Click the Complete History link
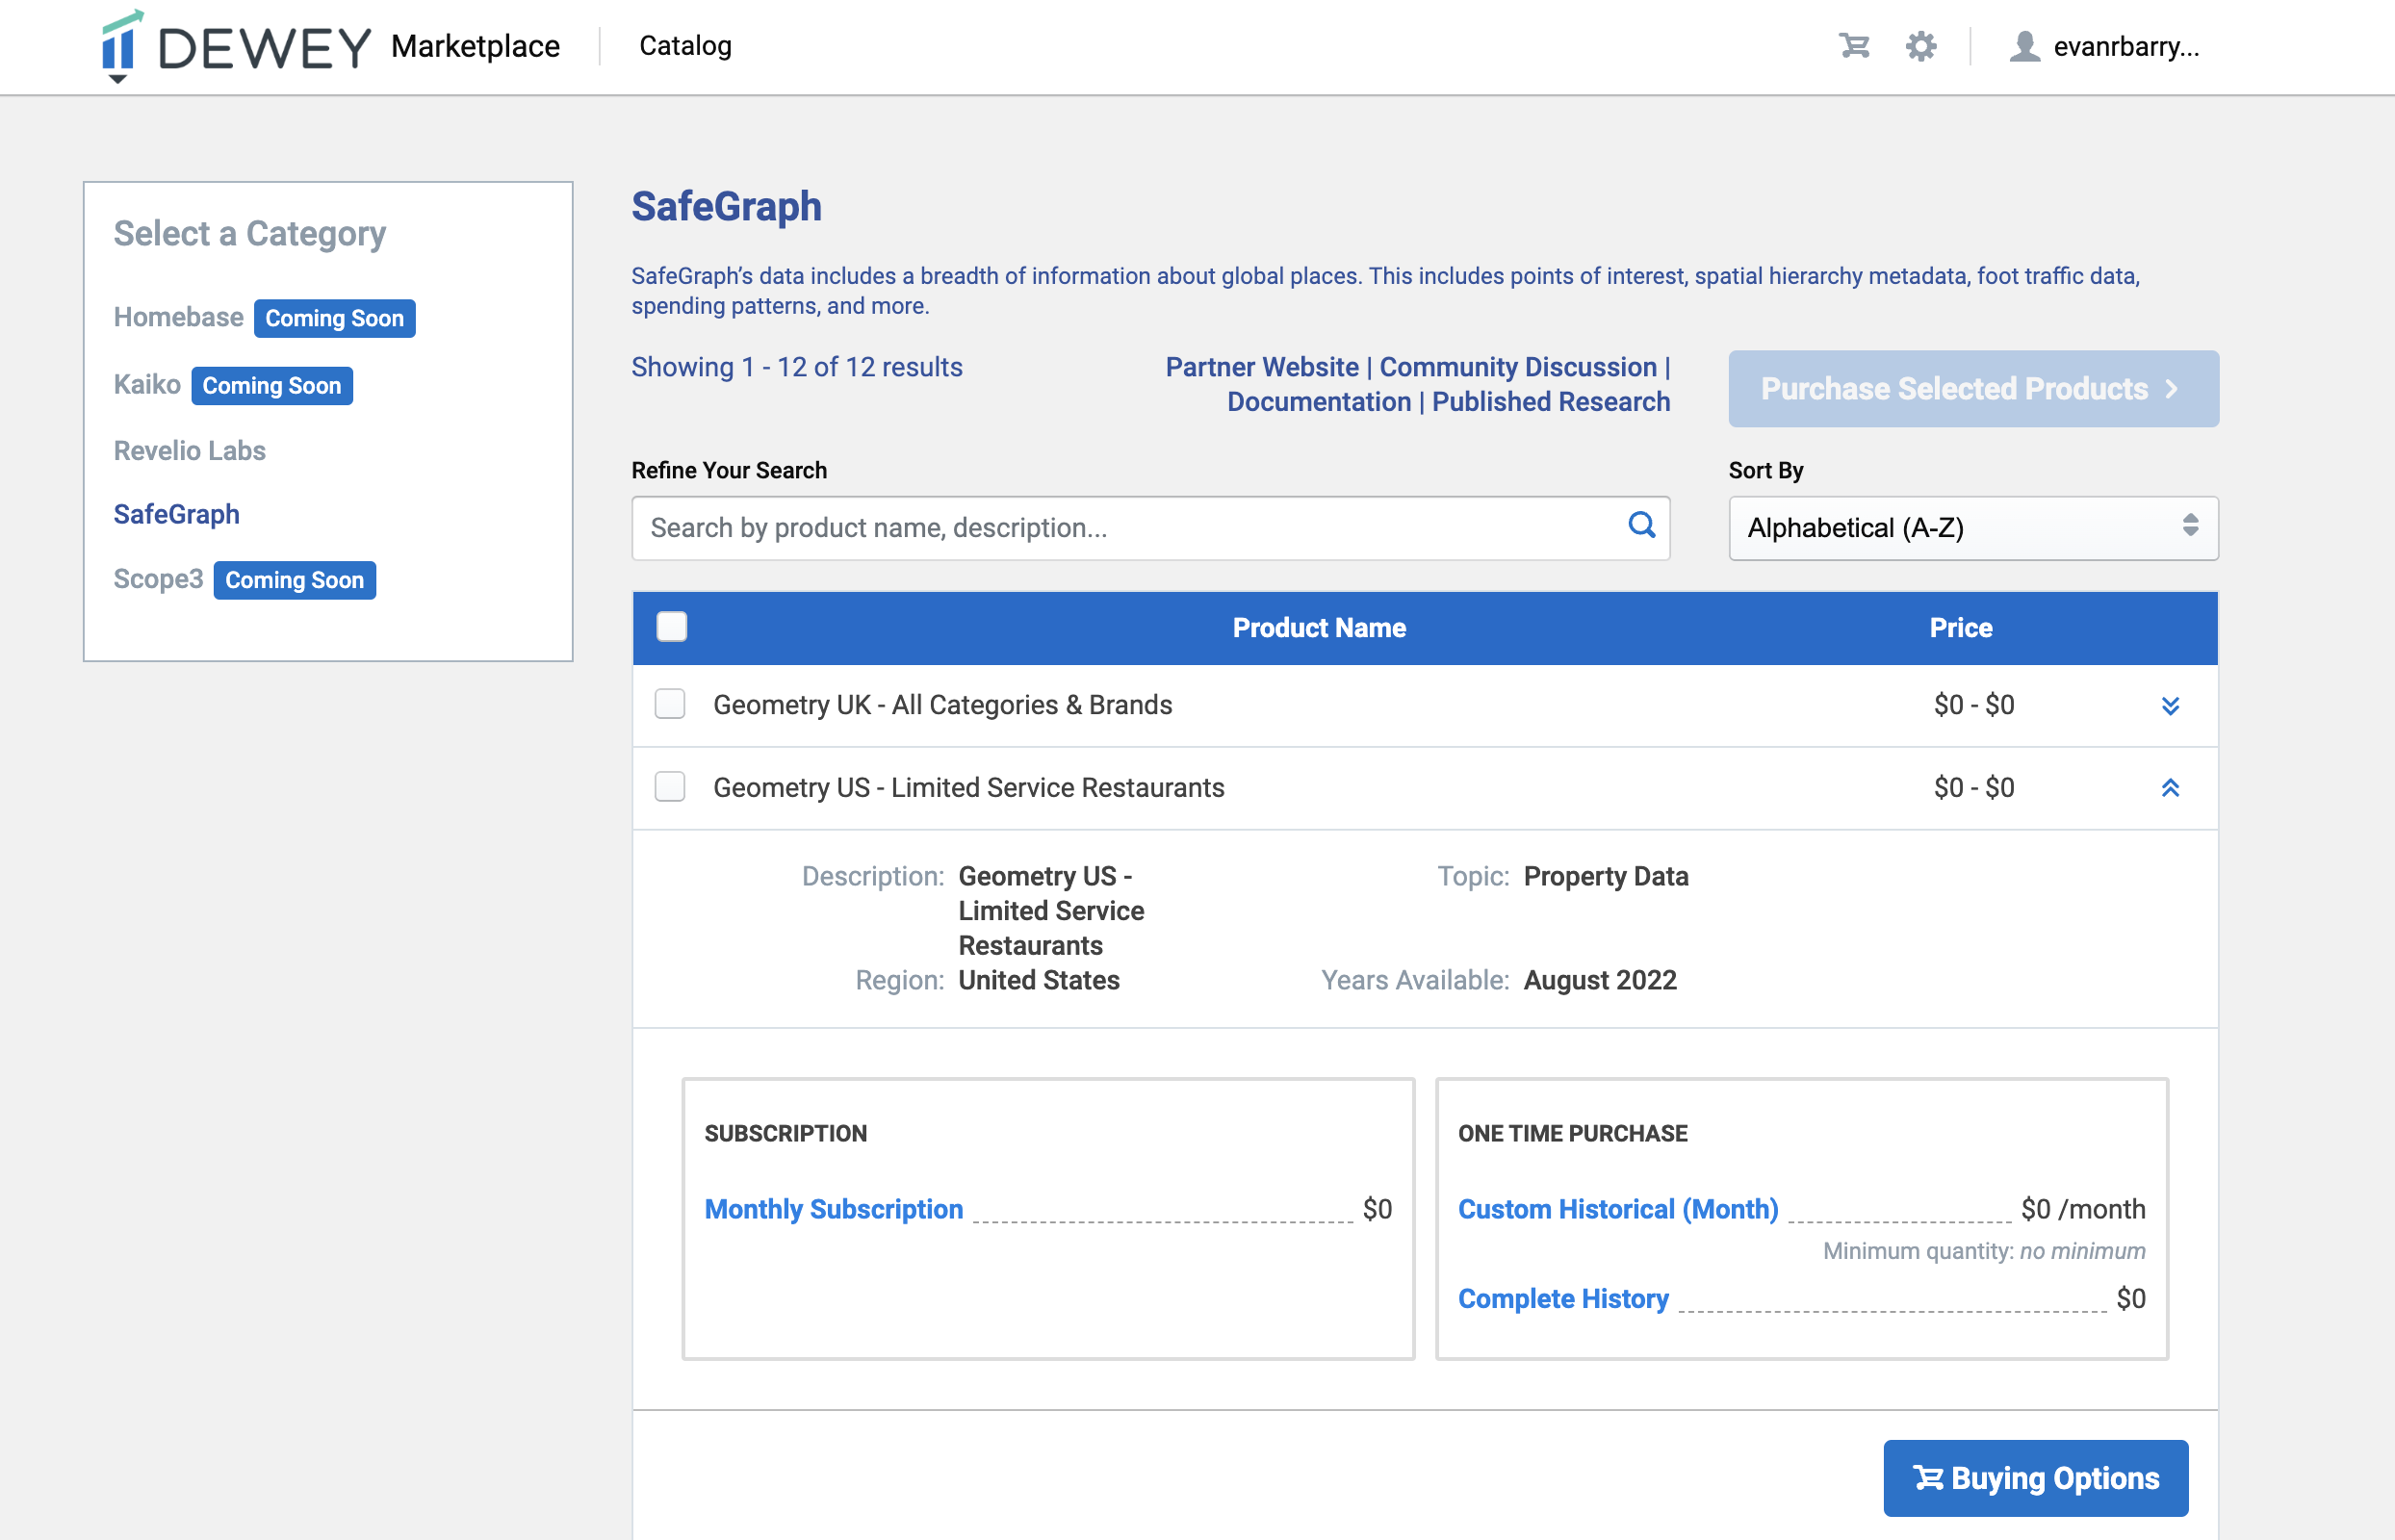 pyautogui.click(x=1562, y=1298)
